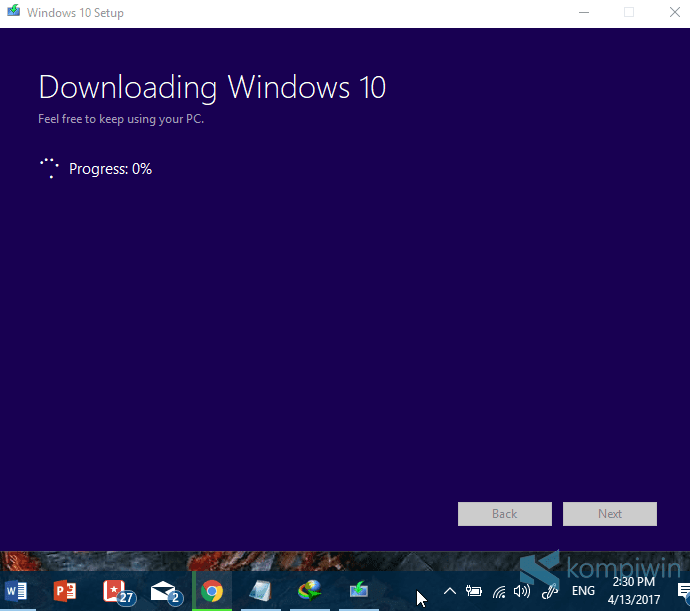Screen dimensions: 690x611
Task: Open the pen workspace tray icon
Action: [x=550, y=591]
